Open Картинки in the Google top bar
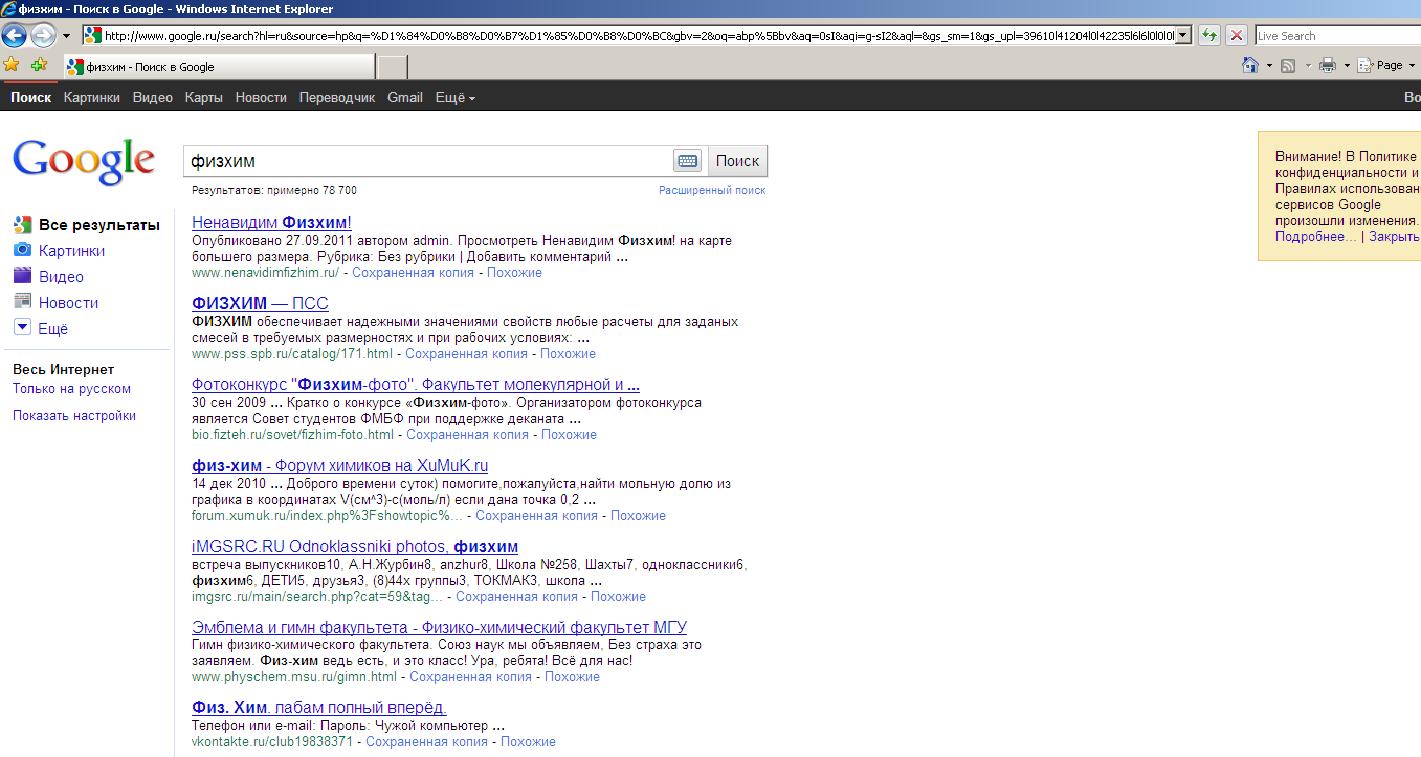This screenshot has height=757, width=1421. 91,97
